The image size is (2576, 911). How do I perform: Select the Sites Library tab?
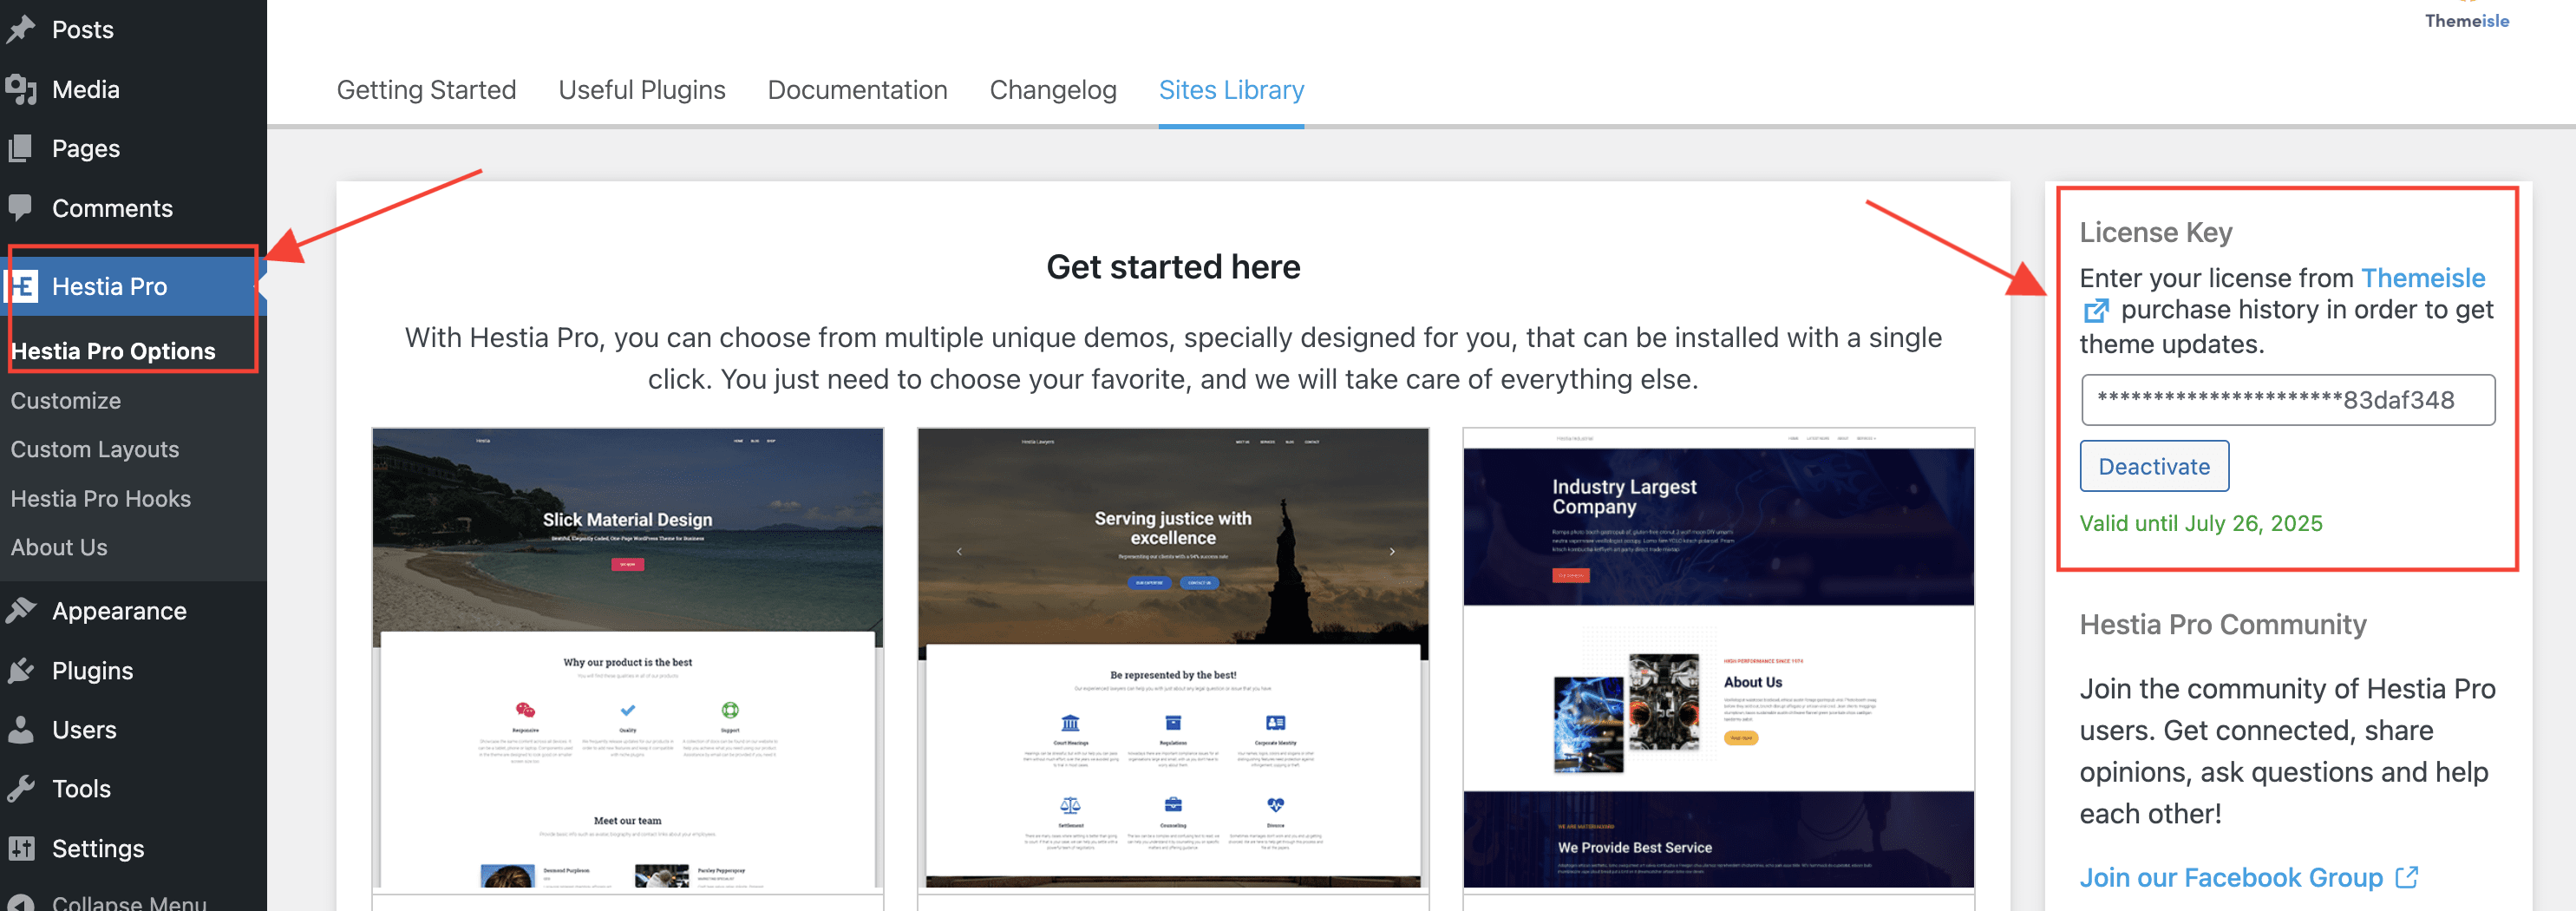click(1231, 90)
